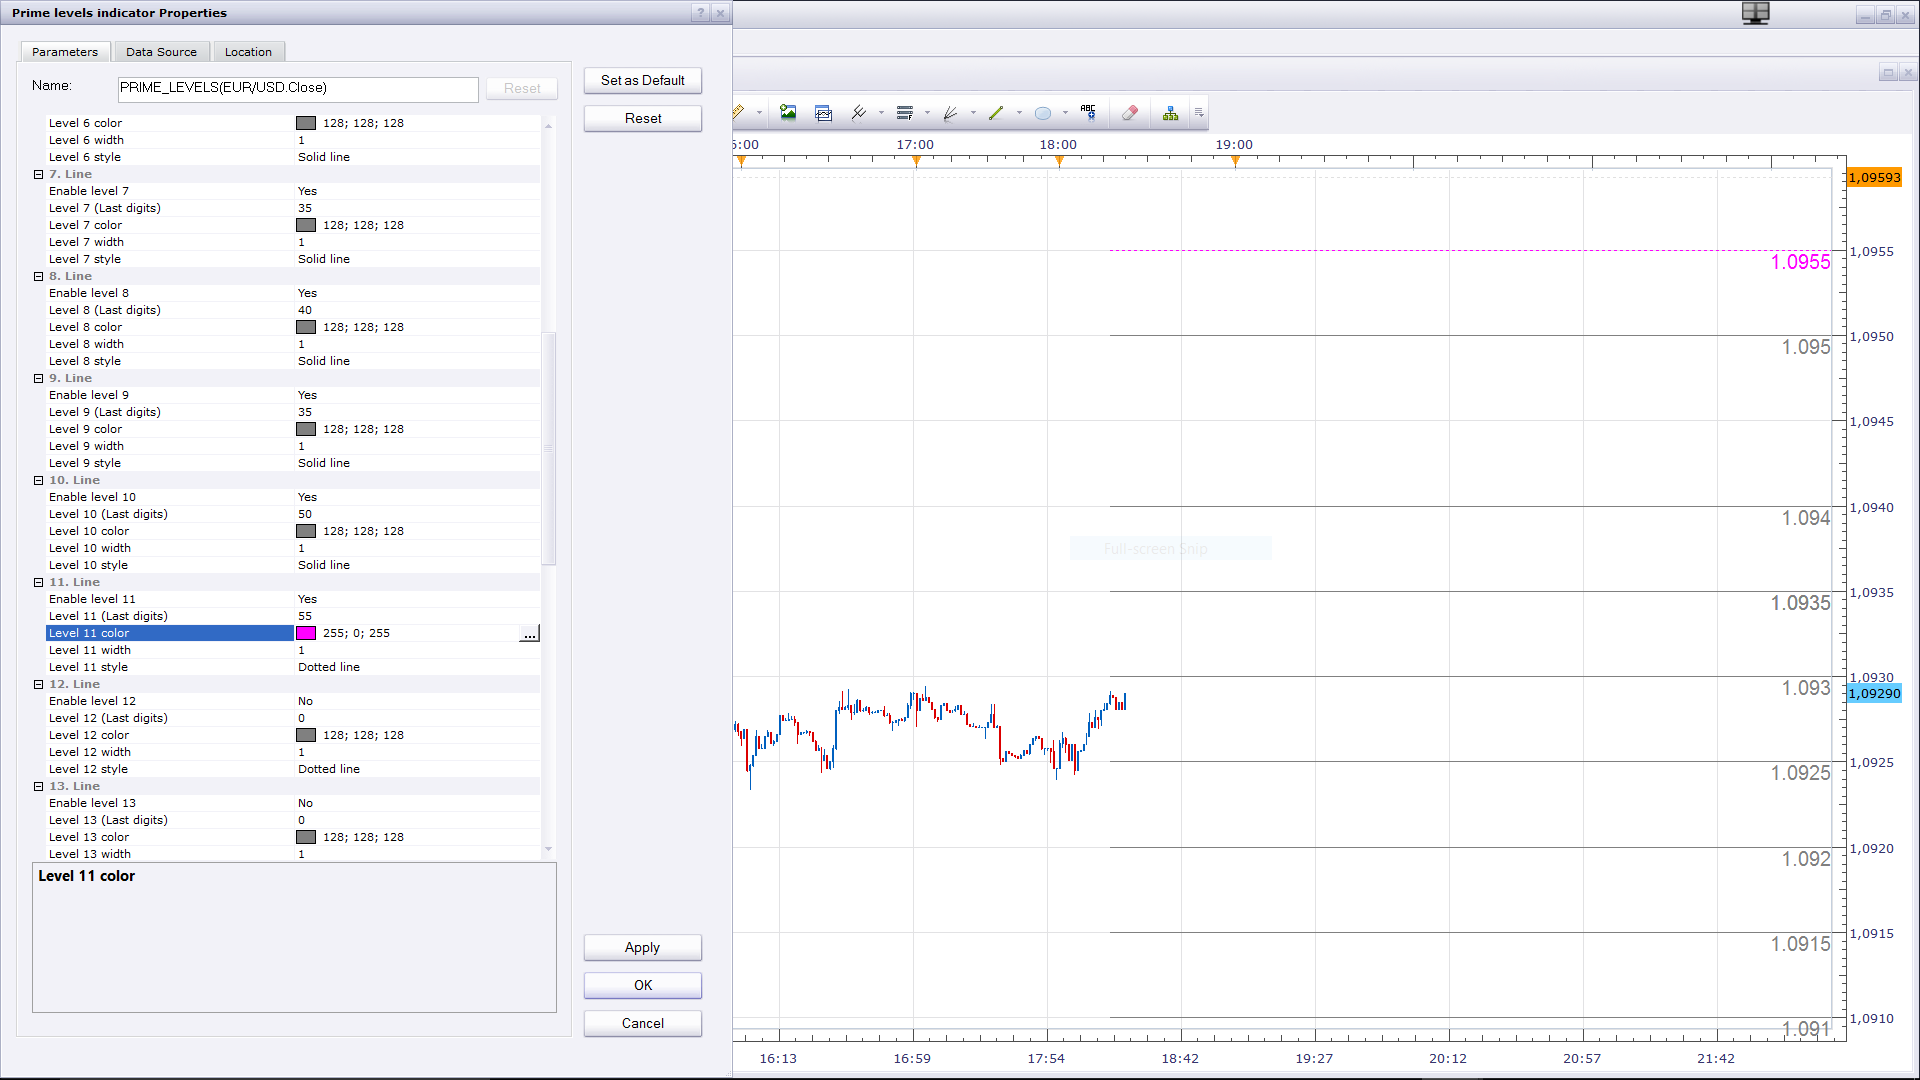Switch to the Parameters tab
The height and width of the screenshot is (1080, 1920).
click(65, 52)
